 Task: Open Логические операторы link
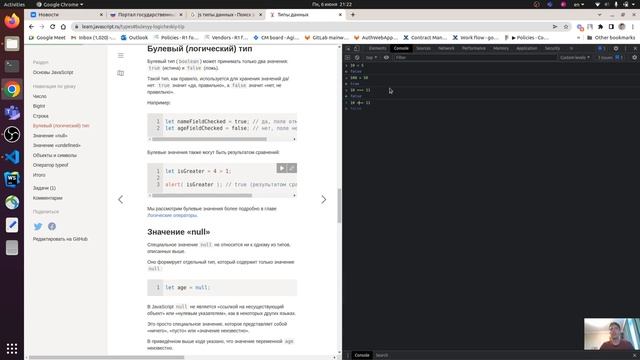(172, 215)
